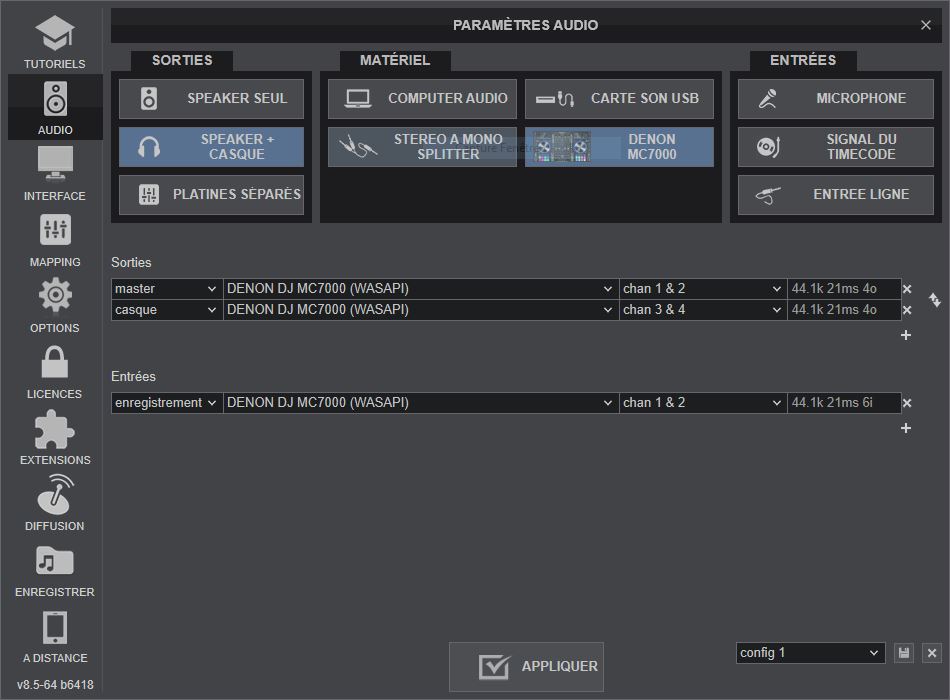This screenshot has height=700, width=950.
Task: Open the enregistrement input type dropdown
Action: (x=167, y=402)
